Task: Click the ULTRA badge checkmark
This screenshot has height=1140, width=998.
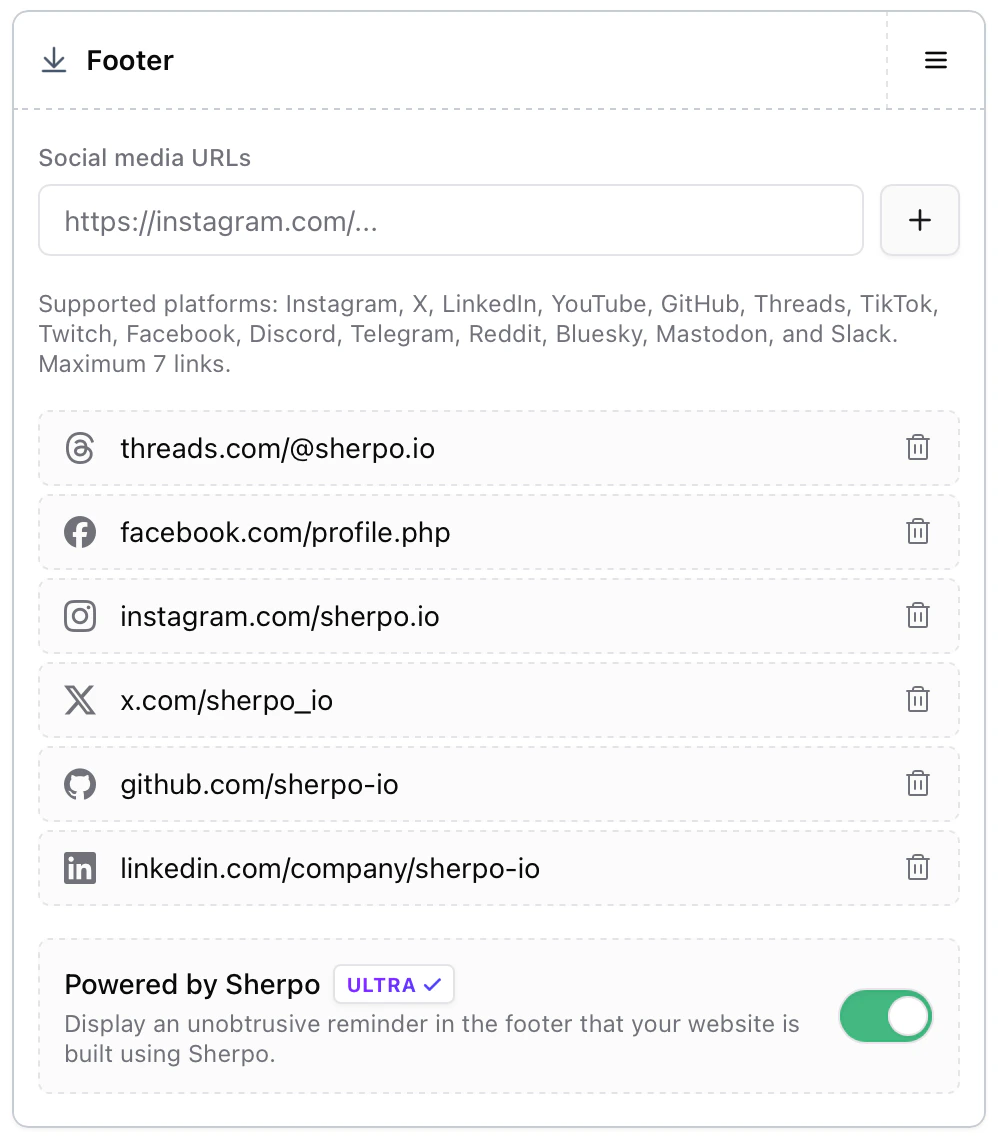Action: point(432,984)
